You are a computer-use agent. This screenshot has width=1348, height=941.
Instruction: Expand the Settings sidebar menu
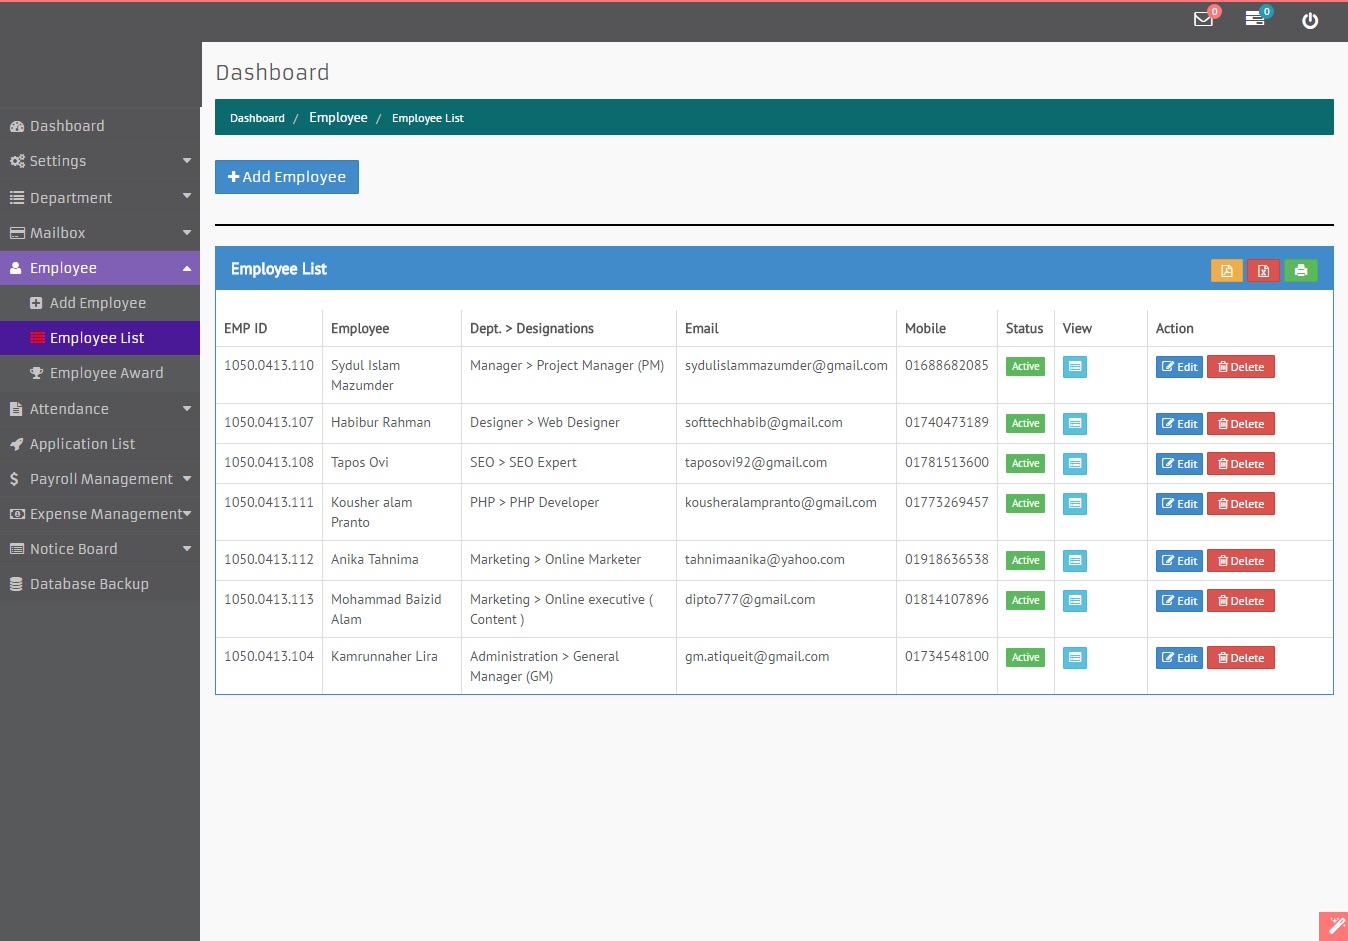[x=100, y=161]
